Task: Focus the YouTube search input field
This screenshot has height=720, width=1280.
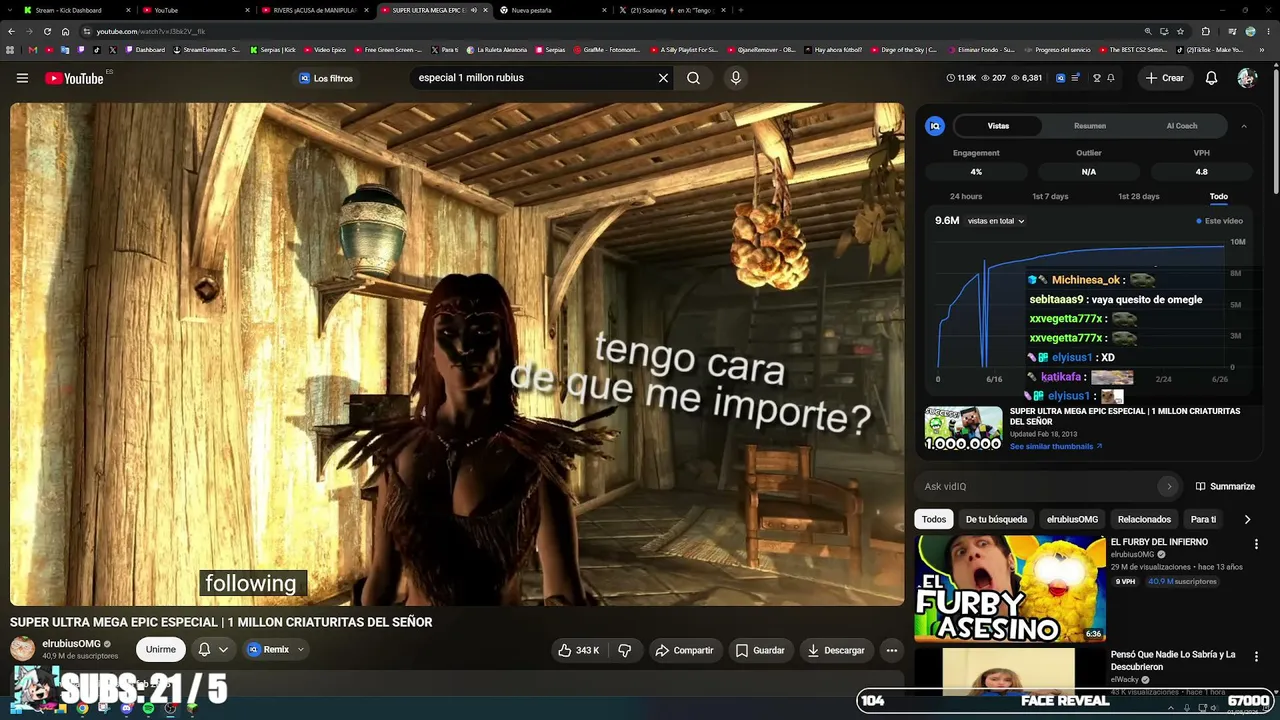Action: click(x=530, y=78)
